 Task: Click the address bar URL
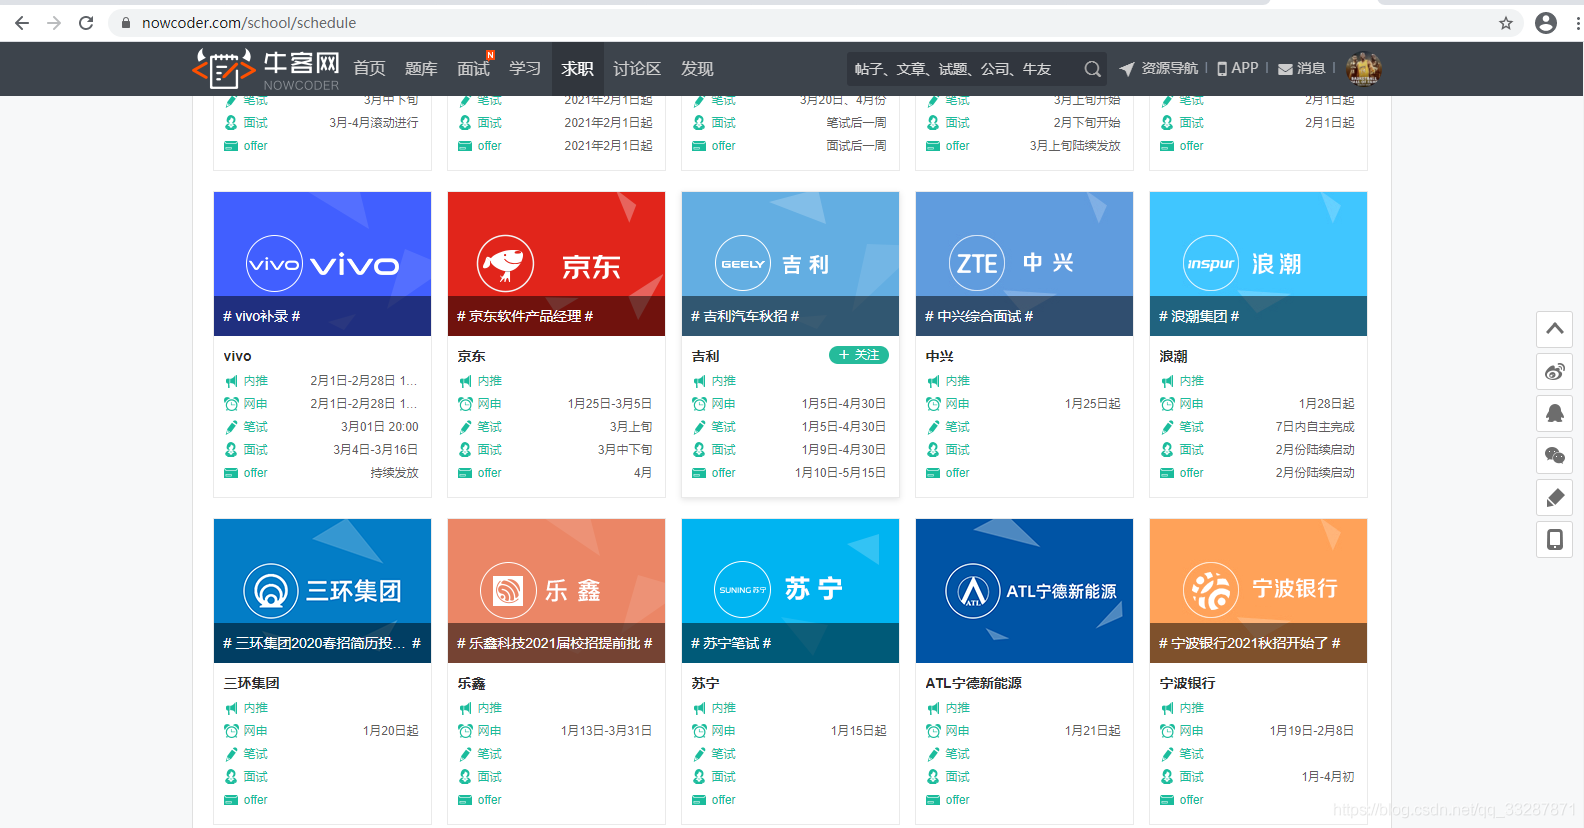click(249, 23)
